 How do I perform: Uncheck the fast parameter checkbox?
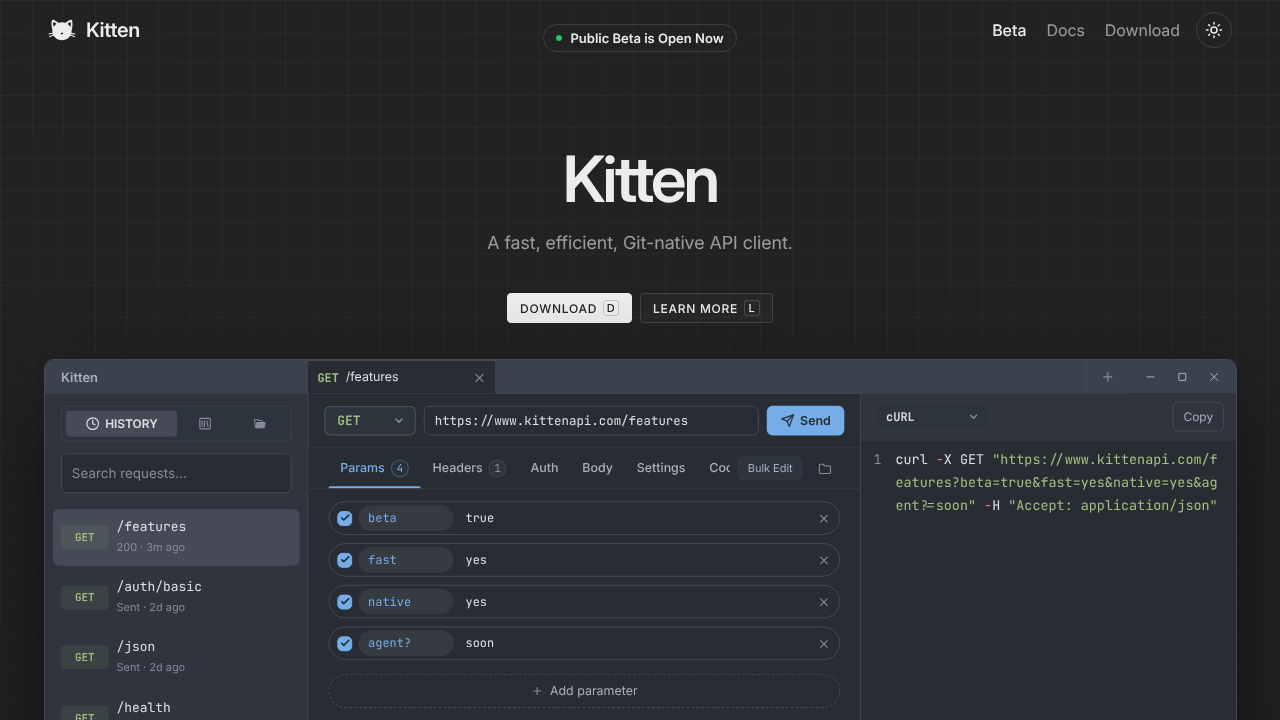coord(345,560)
